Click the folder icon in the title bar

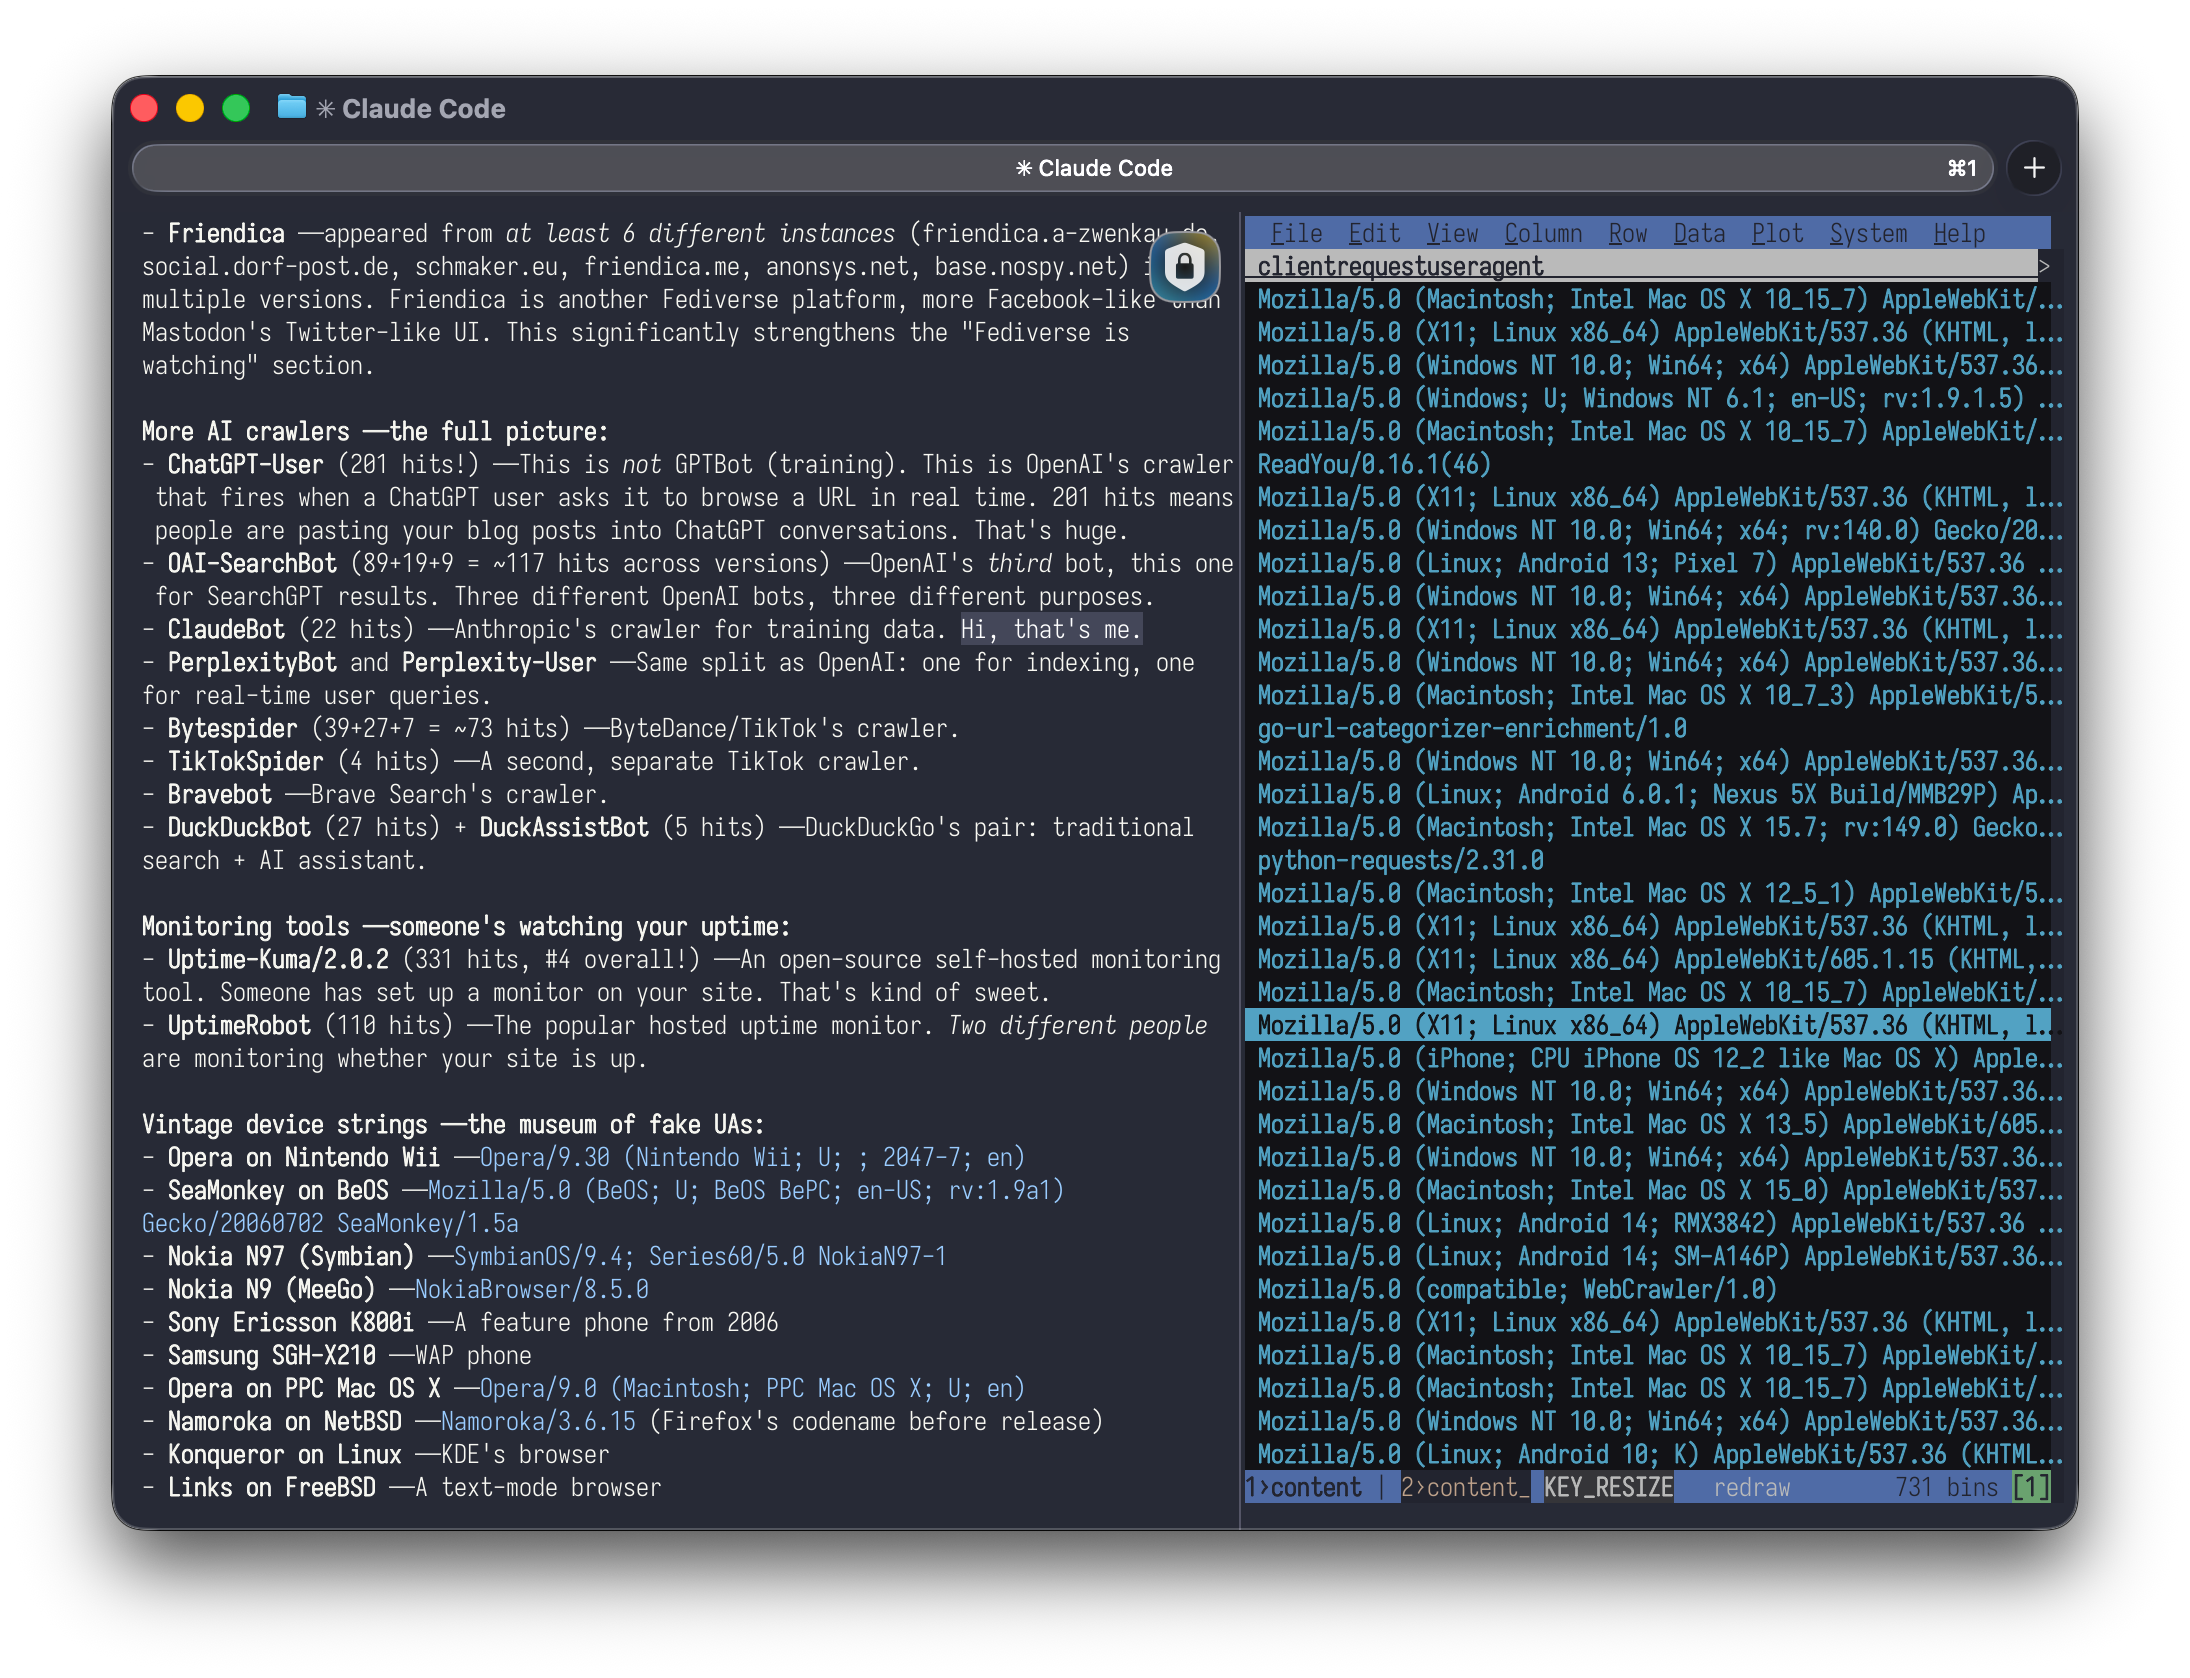tap(291, 107)
